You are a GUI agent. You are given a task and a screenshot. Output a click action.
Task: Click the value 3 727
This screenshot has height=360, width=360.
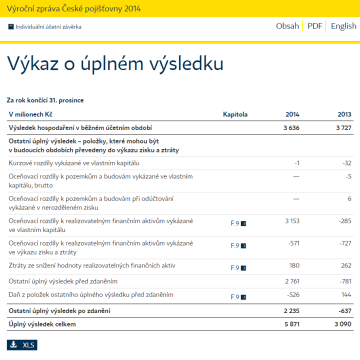click(344, 128)
